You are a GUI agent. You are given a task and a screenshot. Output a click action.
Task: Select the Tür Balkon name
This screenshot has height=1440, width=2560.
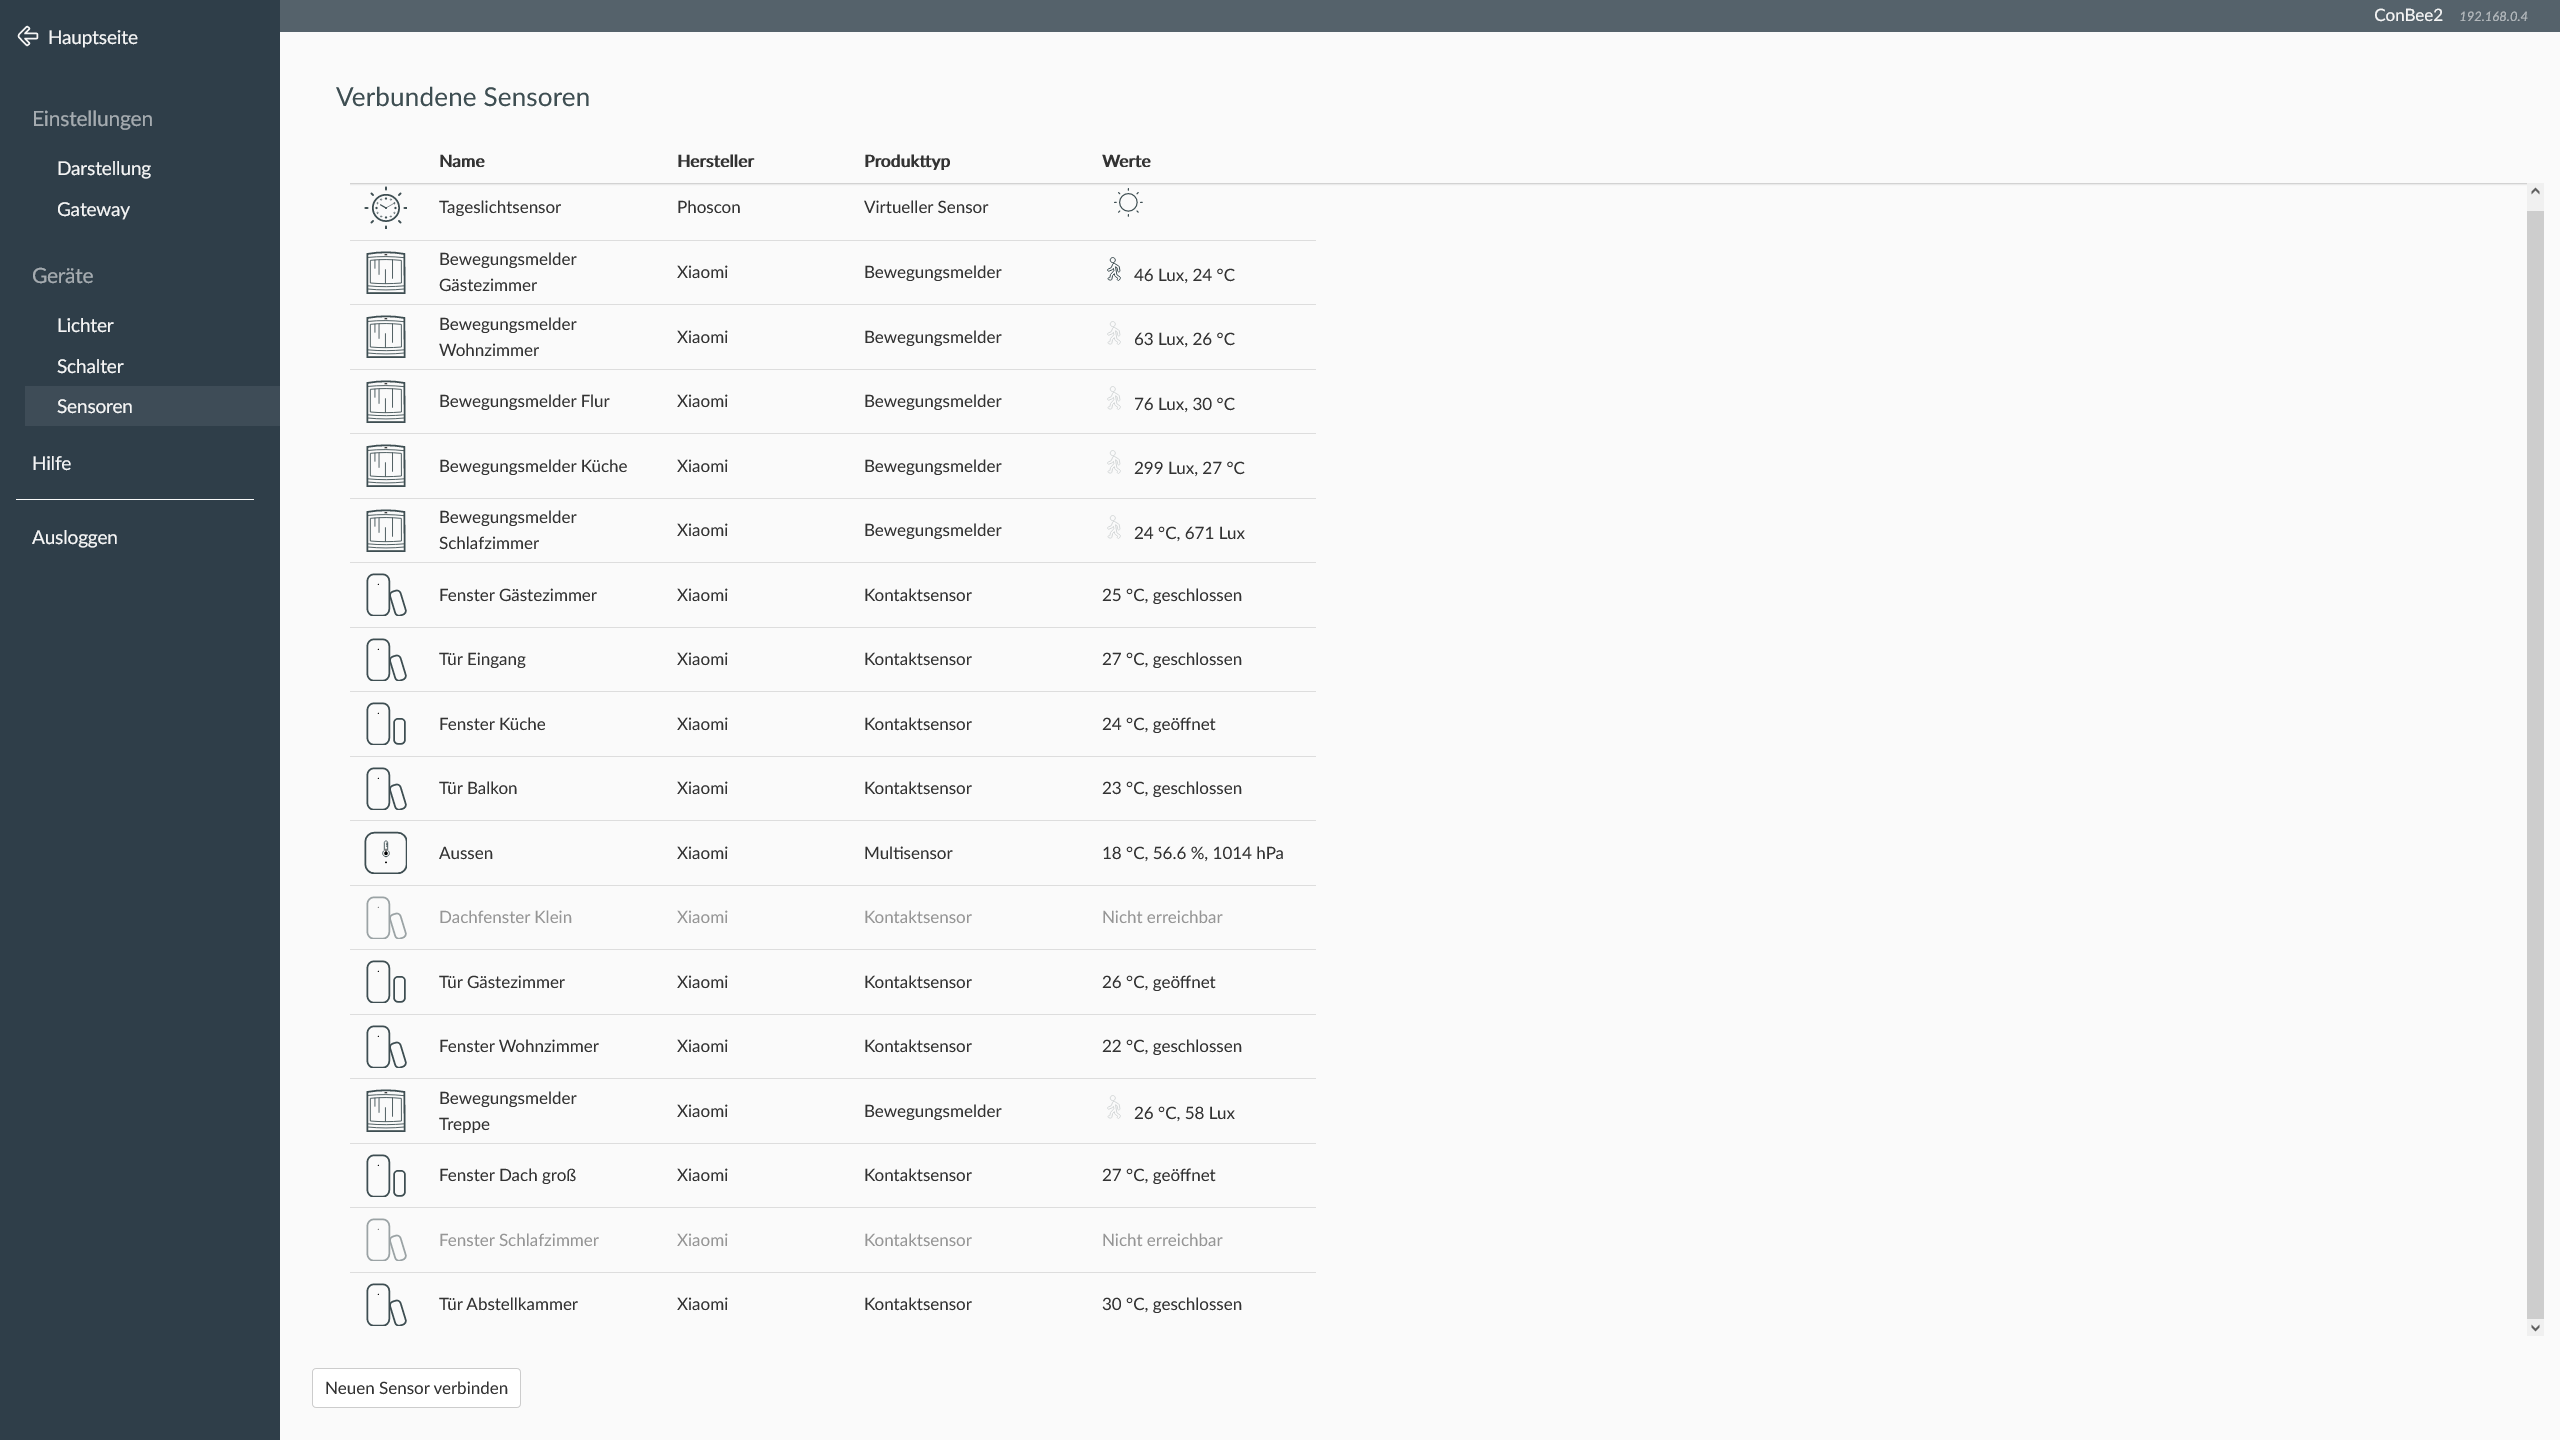(x=478, y=788)
